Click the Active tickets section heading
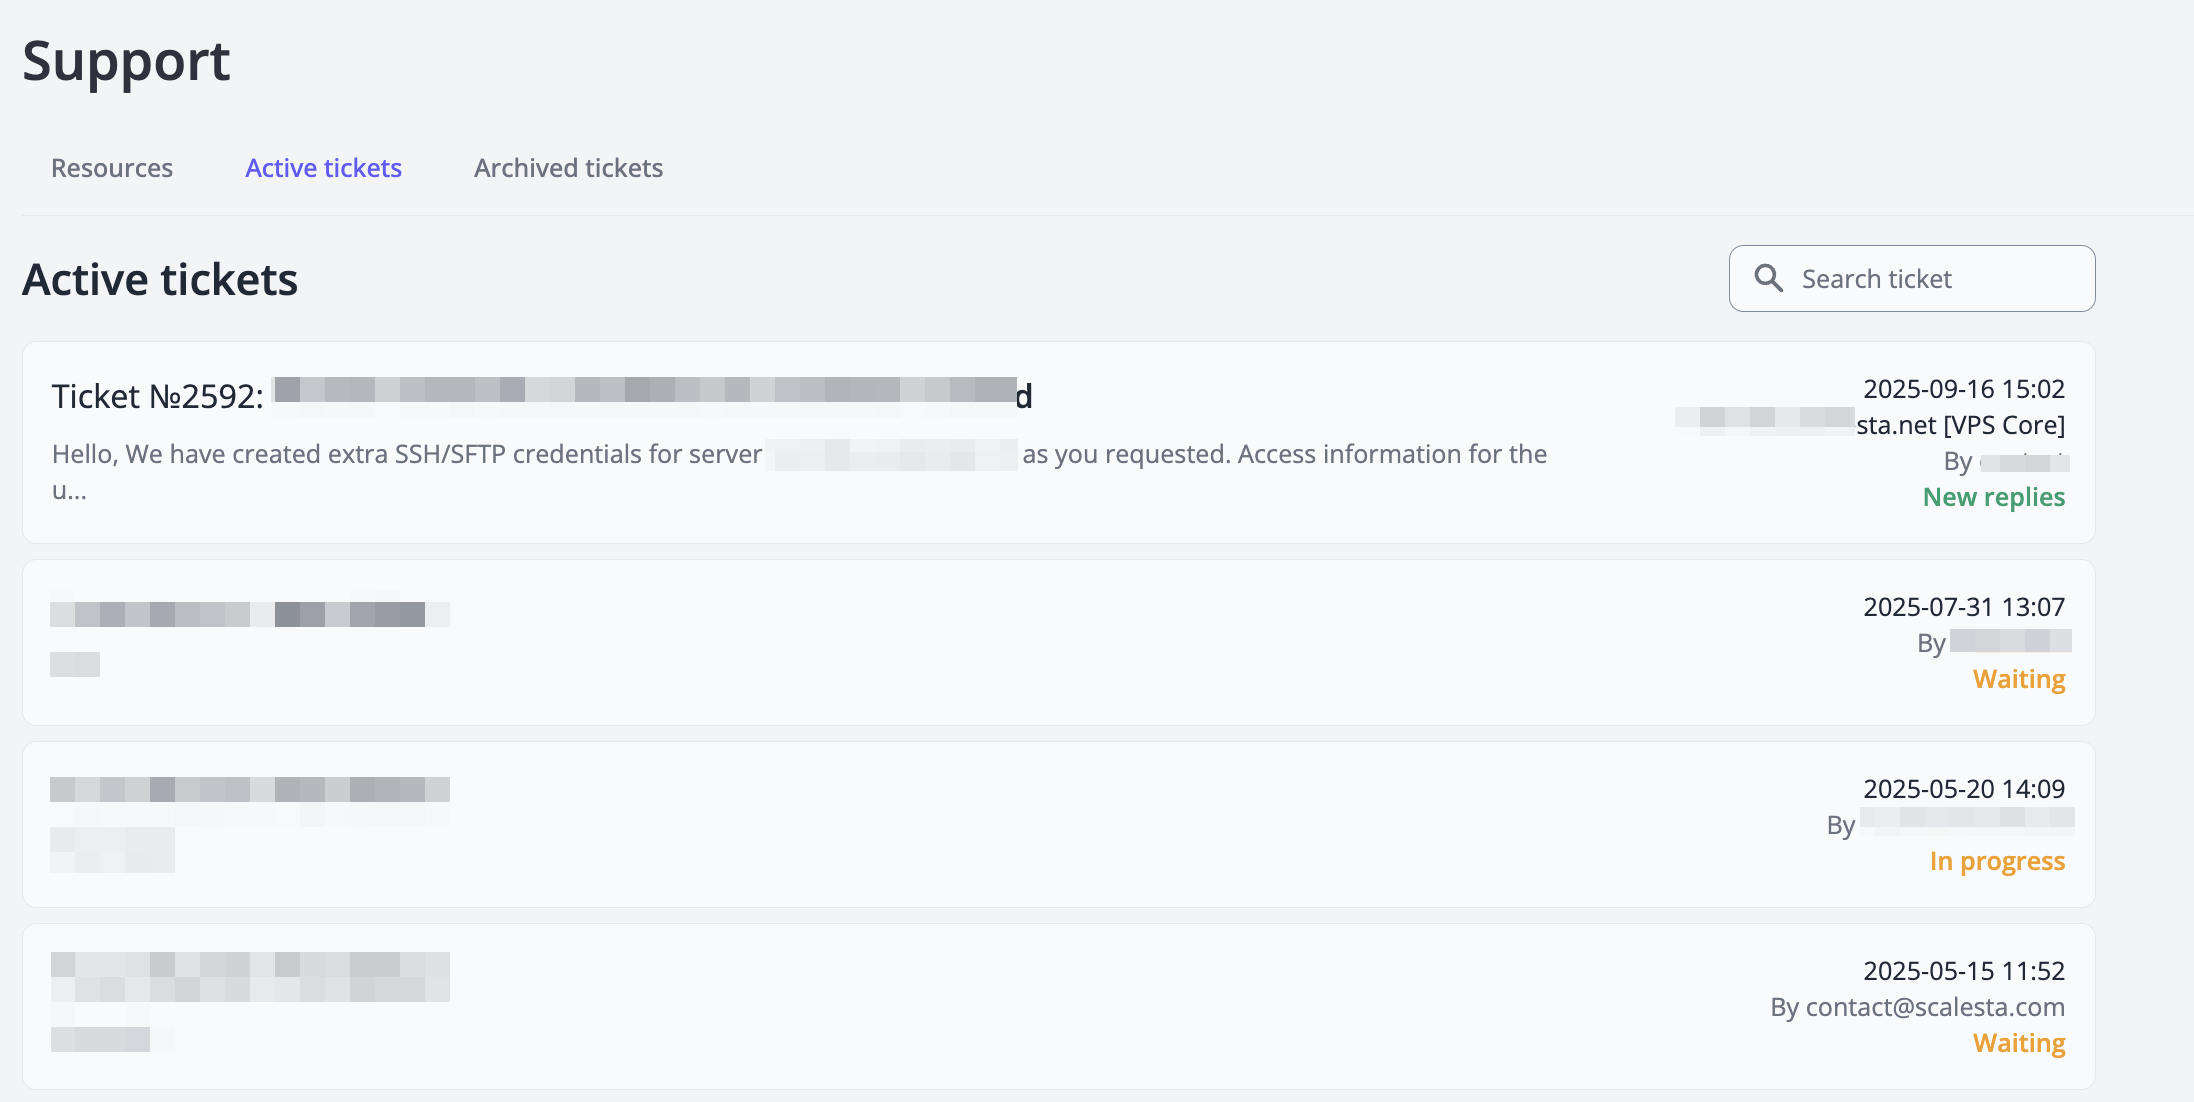The width and height of the screenshot is (2194, 1102). [x=160, y=280]
